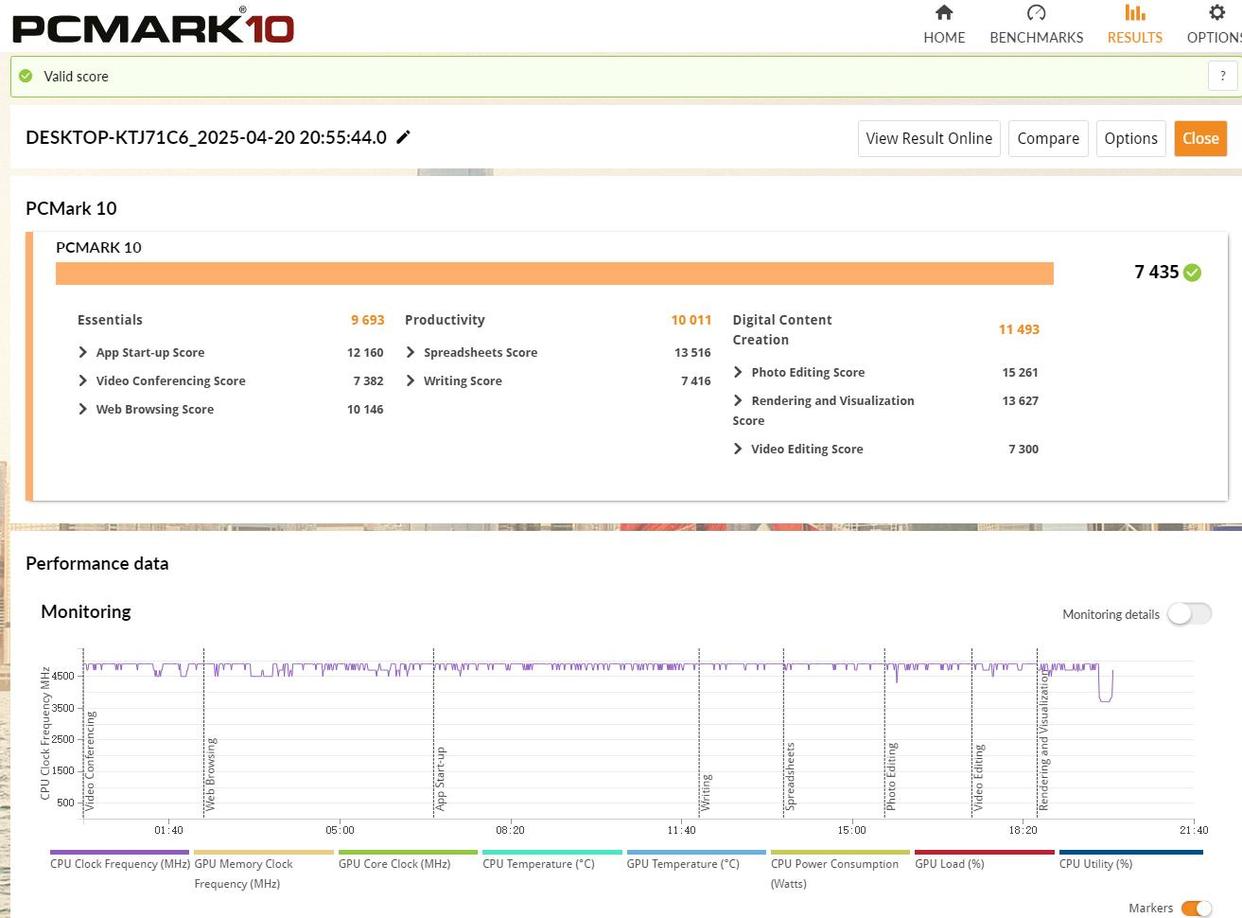Open the Benchmarks gauge icon

[x=1036, y=13]
